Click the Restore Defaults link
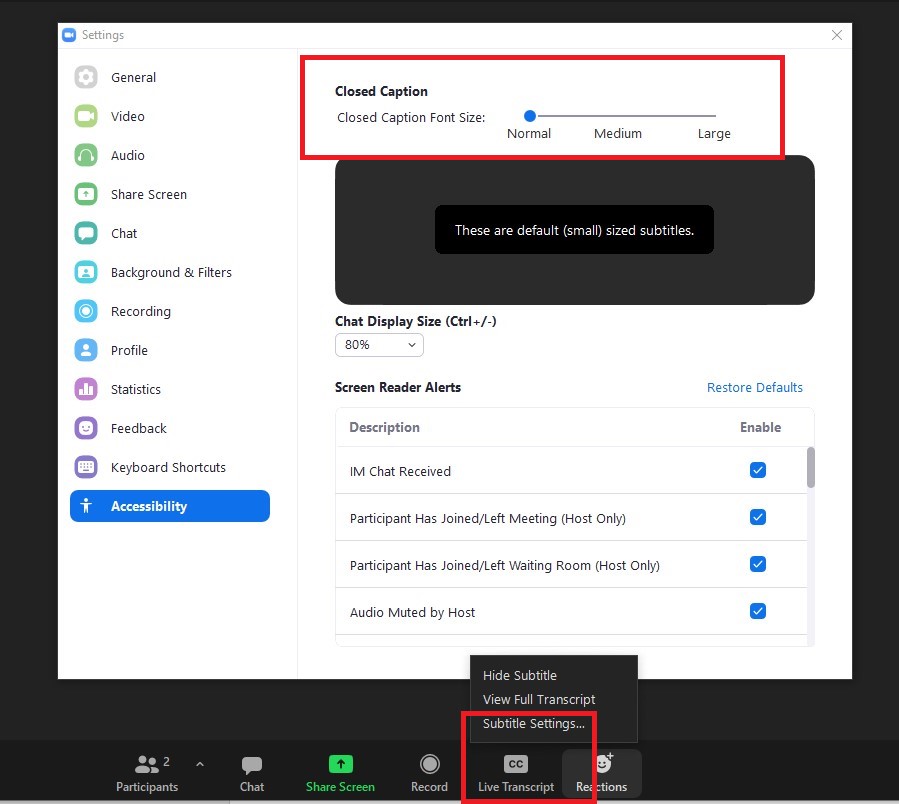Viewport: 899px width, 804px height. [755, 388]
